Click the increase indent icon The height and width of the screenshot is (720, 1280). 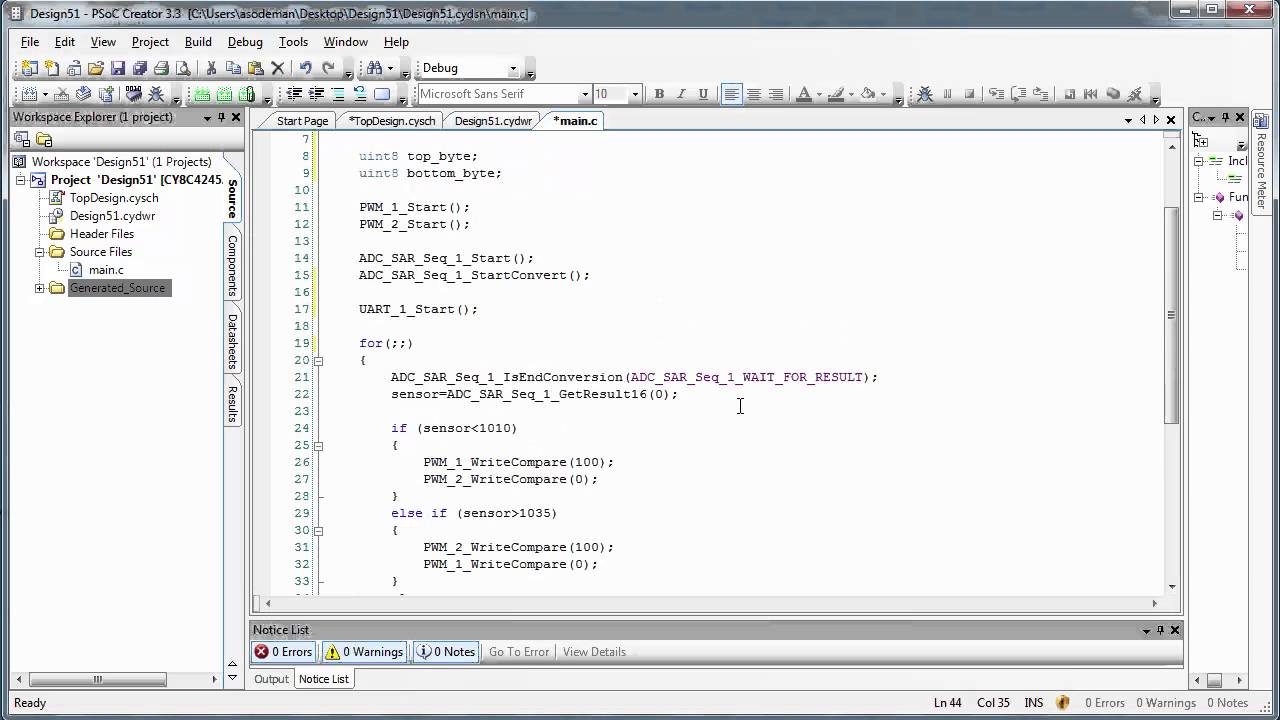pyautogui.click(x=316, y=94)
